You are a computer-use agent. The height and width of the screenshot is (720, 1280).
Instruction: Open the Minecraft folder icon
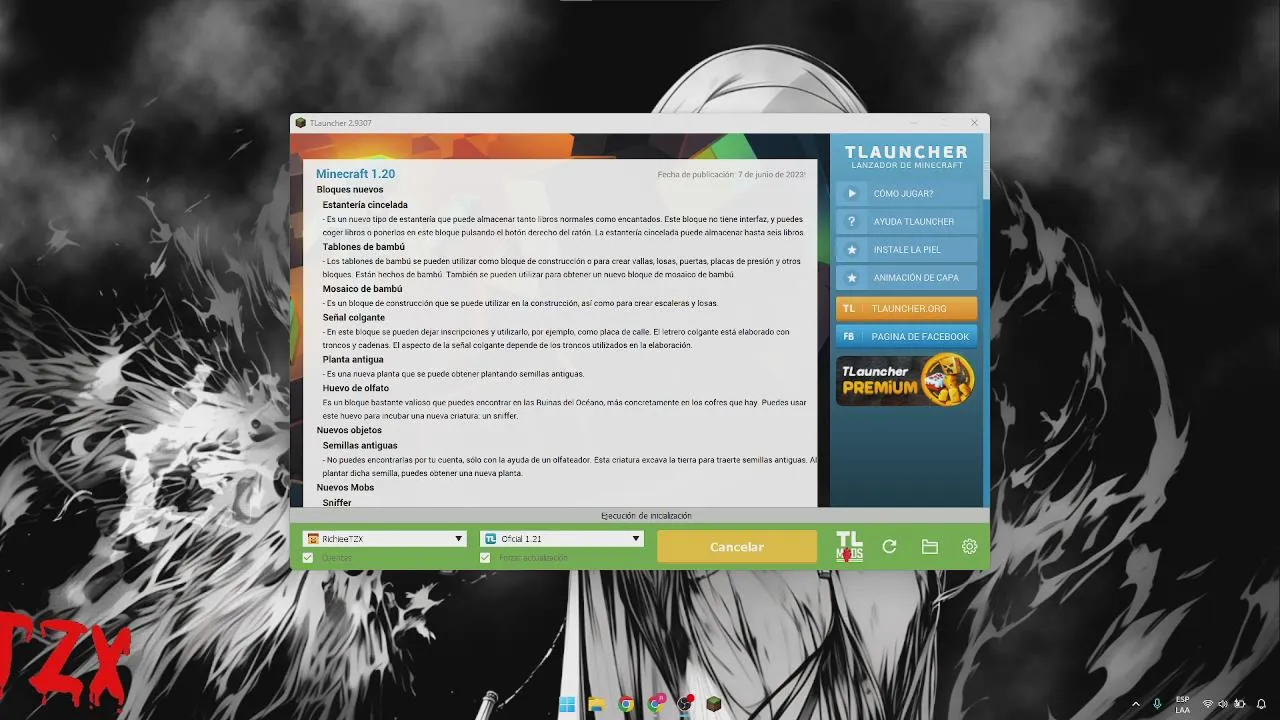pyautogui.click(x=930, y=547)
